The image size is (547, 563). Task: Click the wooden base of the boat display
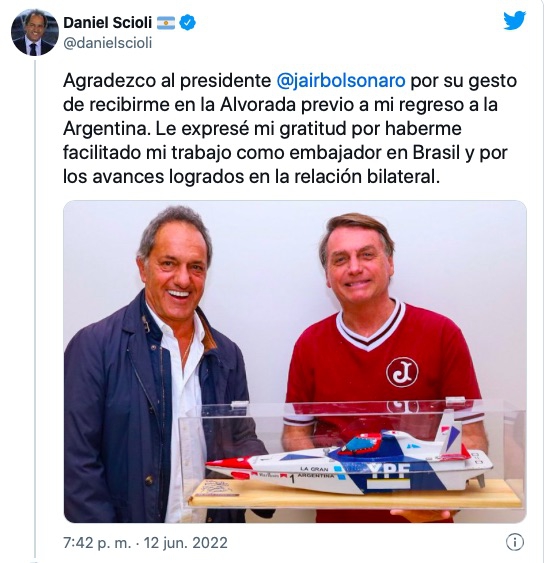click(356, 495)
